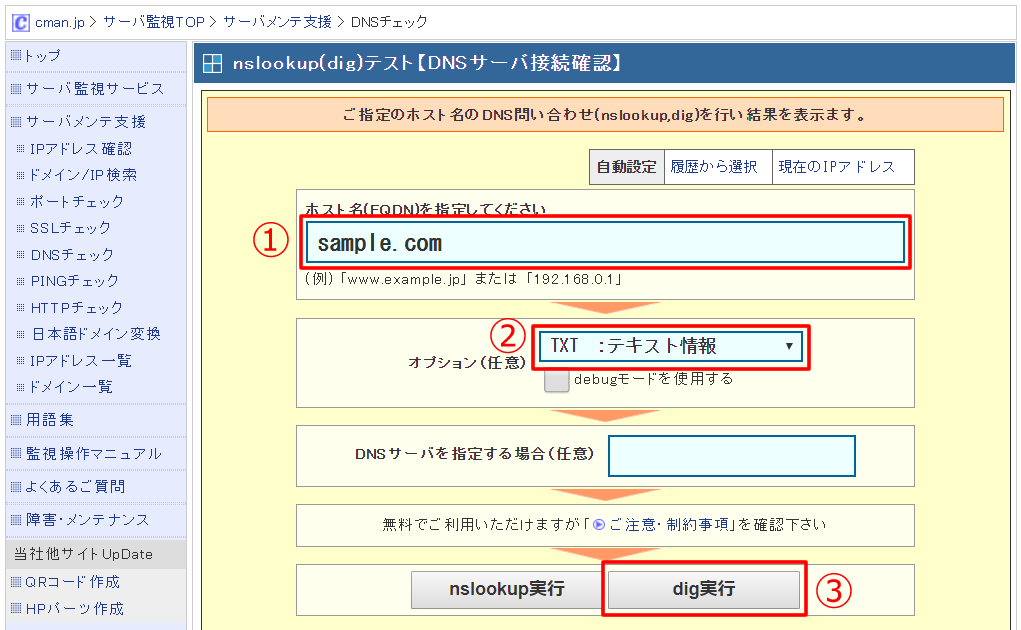Open the サーバメンテ支援 breadcrumb link
Screen dimensions: 1021x630
pyautogui.click(x=277, y=22)
